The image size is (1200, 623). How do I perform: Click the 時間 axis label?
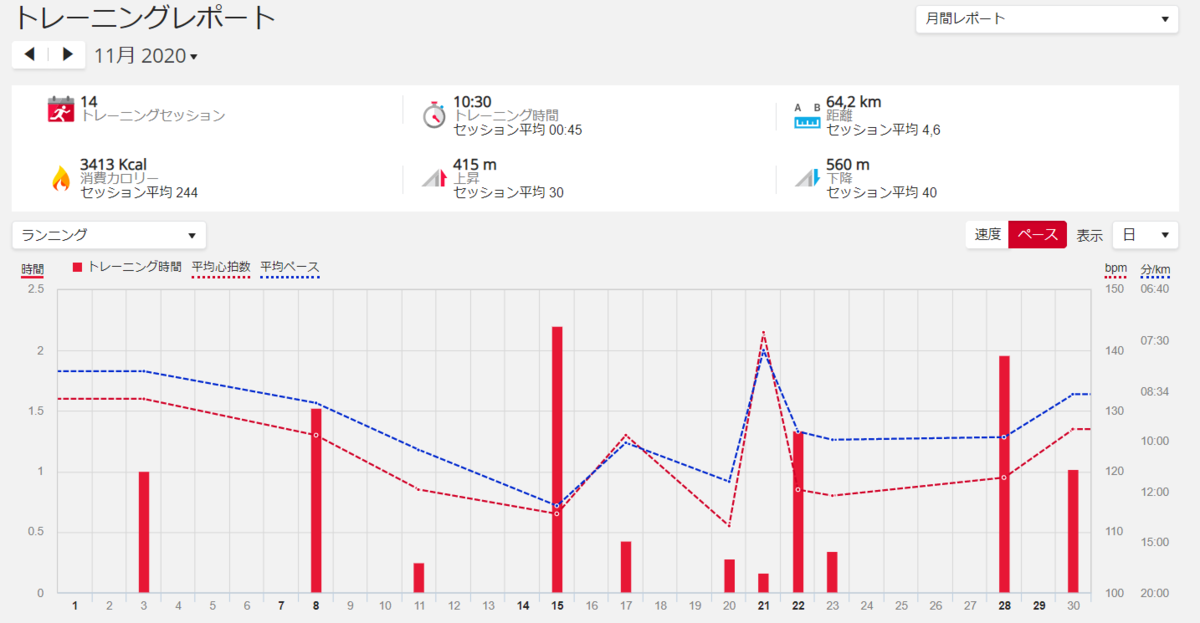pos(32,269)
